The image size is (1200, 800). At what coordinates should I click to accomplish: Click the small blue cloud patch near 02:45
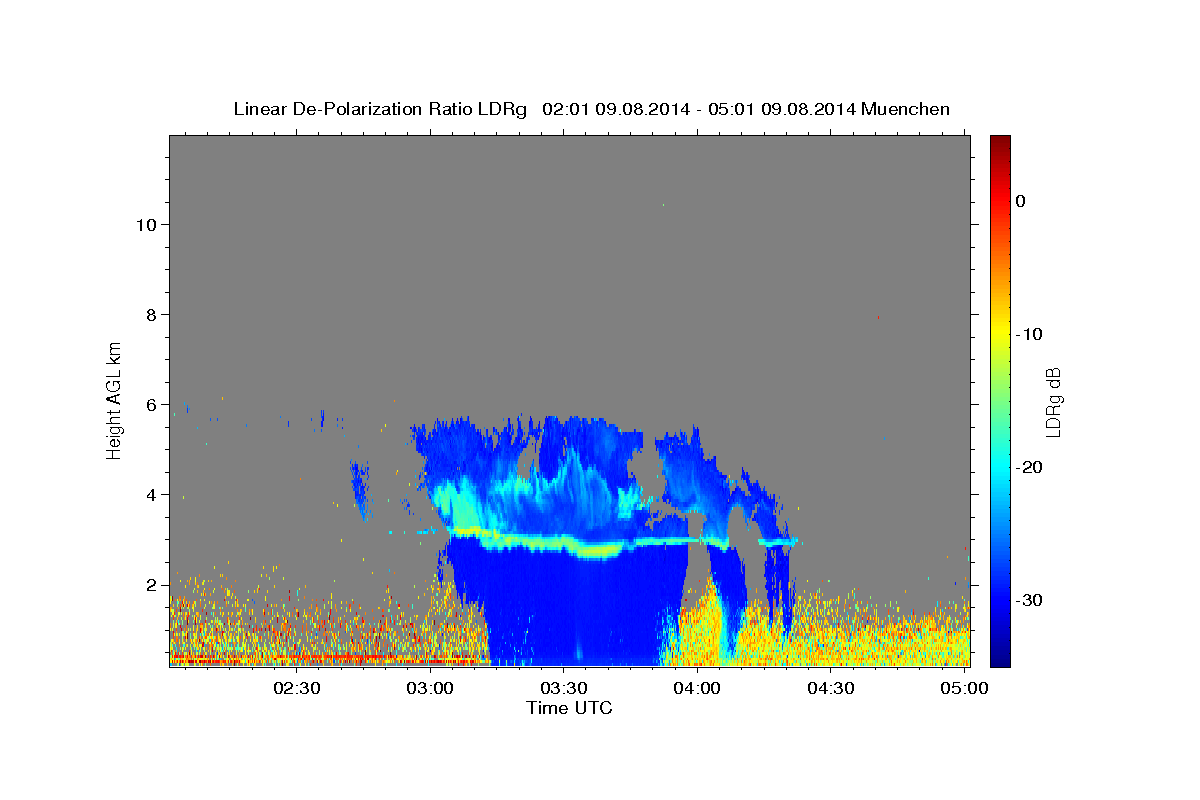pyautogui.click(x=359, y=488)
